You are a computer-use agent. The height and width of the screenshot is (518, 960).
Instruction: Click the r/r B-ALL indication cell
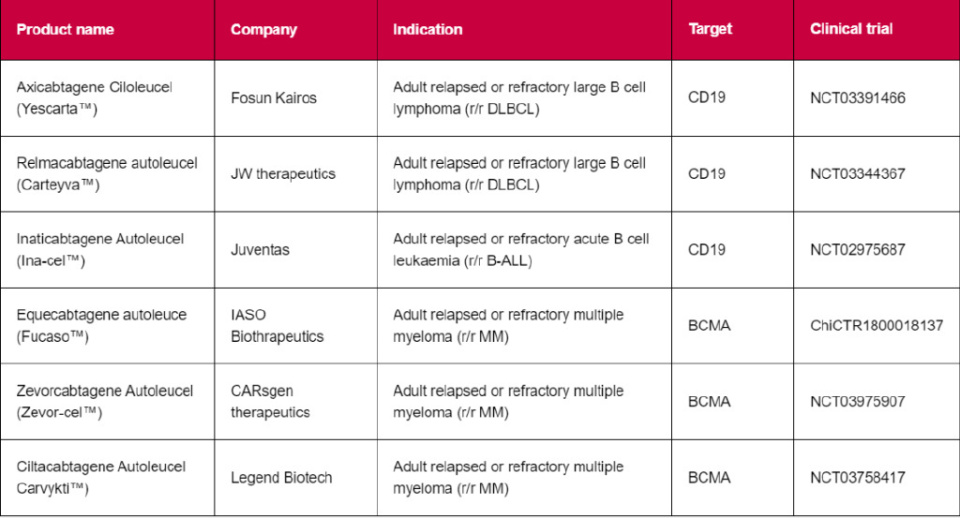[520, 250]
